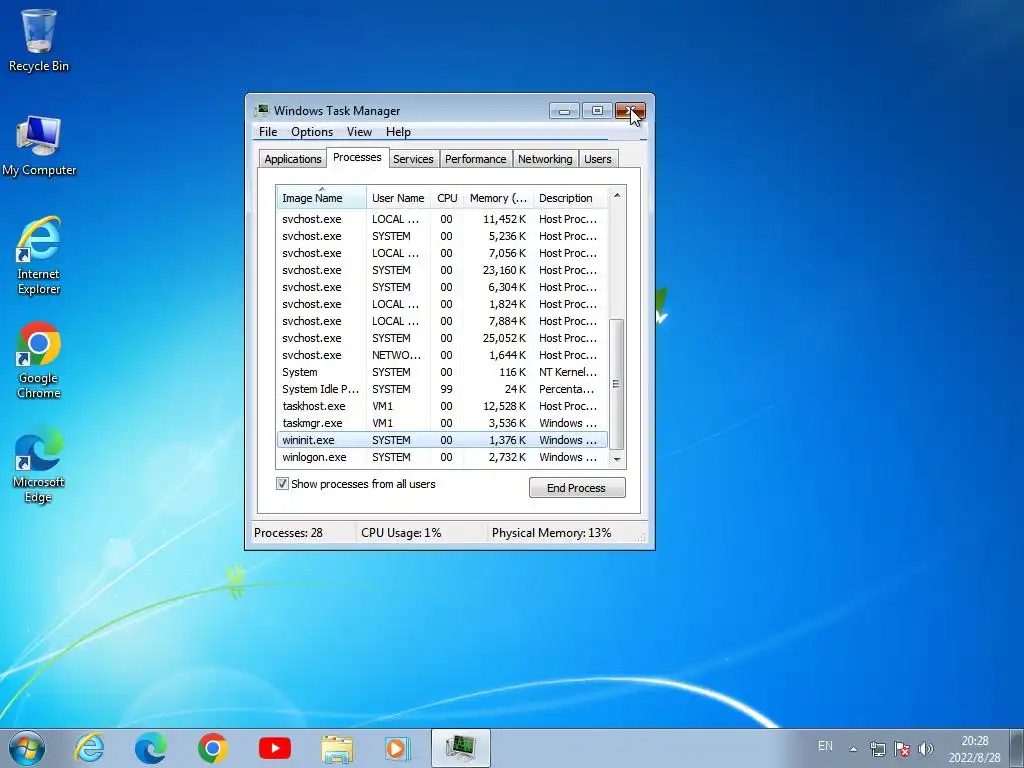Select the Google Chrome desktop shortcut
This screenshot has height=768, width=1024.
[39, 360]
